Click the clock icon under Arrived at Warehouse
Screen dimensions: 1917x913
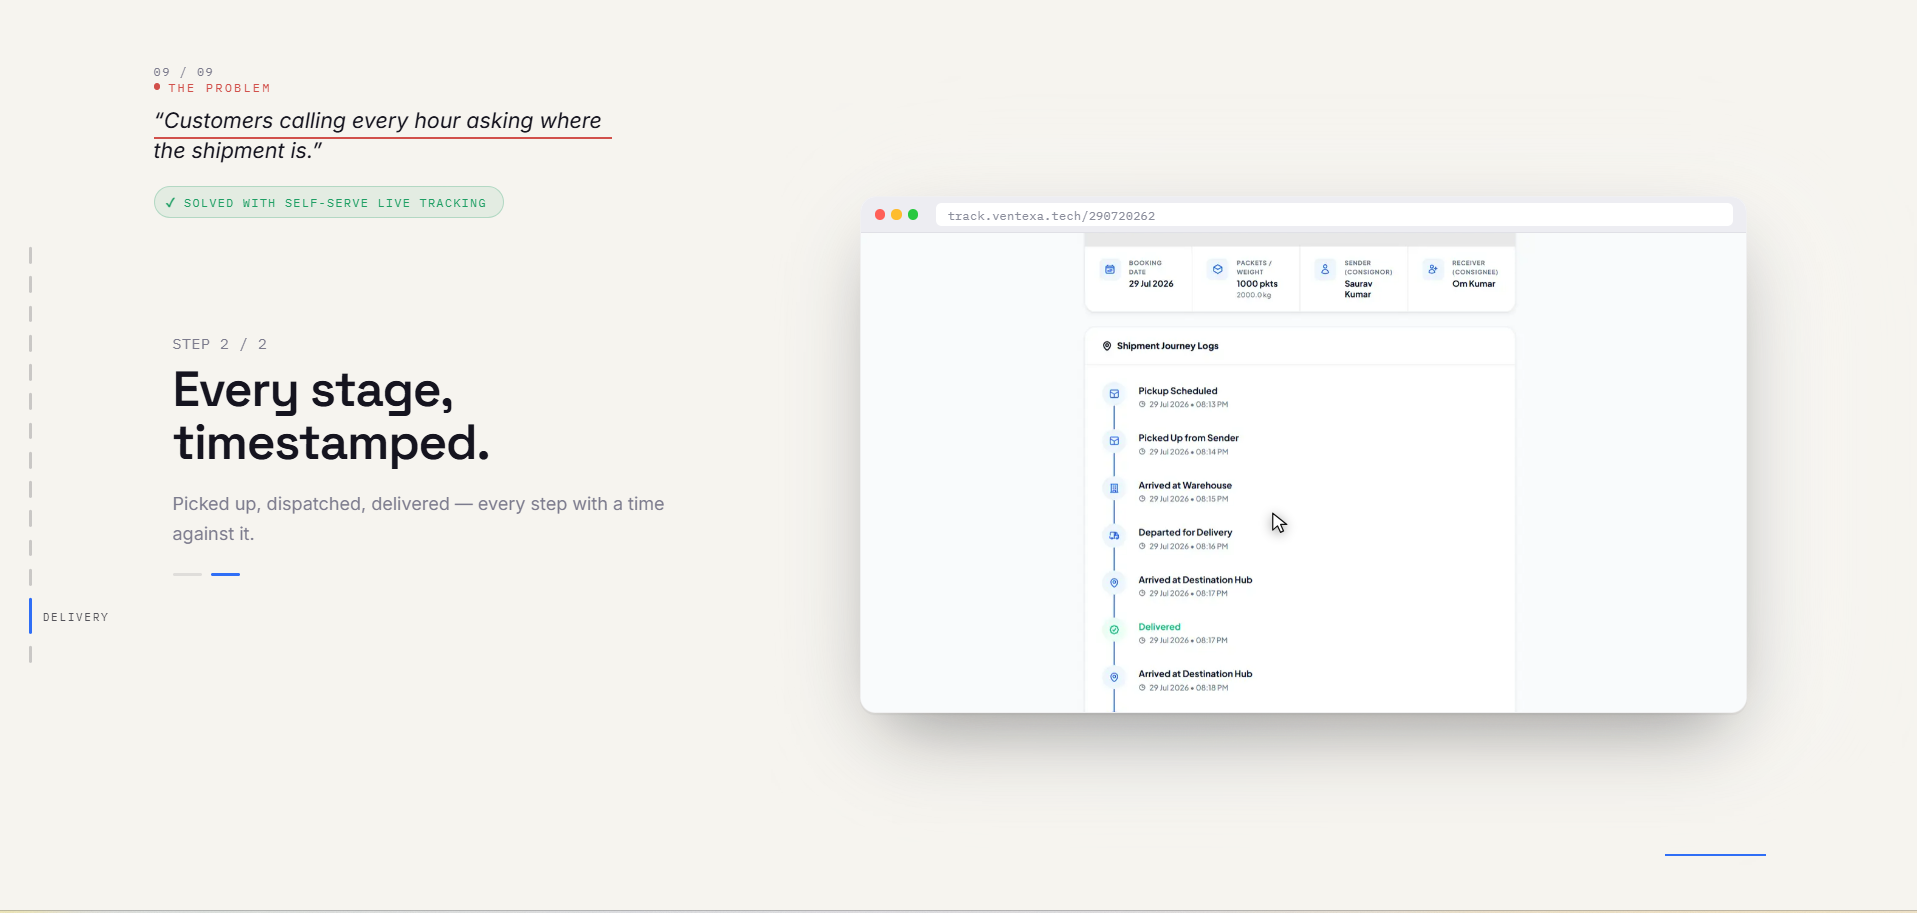pos(1142,499)
